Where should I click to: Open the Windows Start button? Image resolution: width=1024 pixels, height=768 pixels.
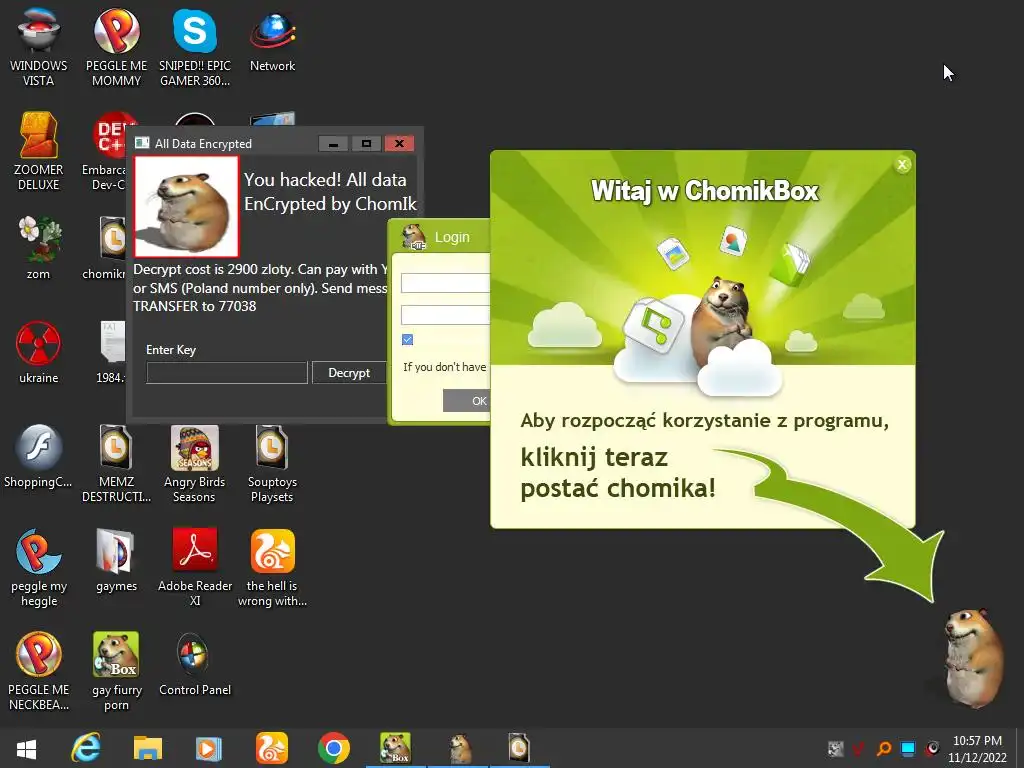click(x=27, y=749)
